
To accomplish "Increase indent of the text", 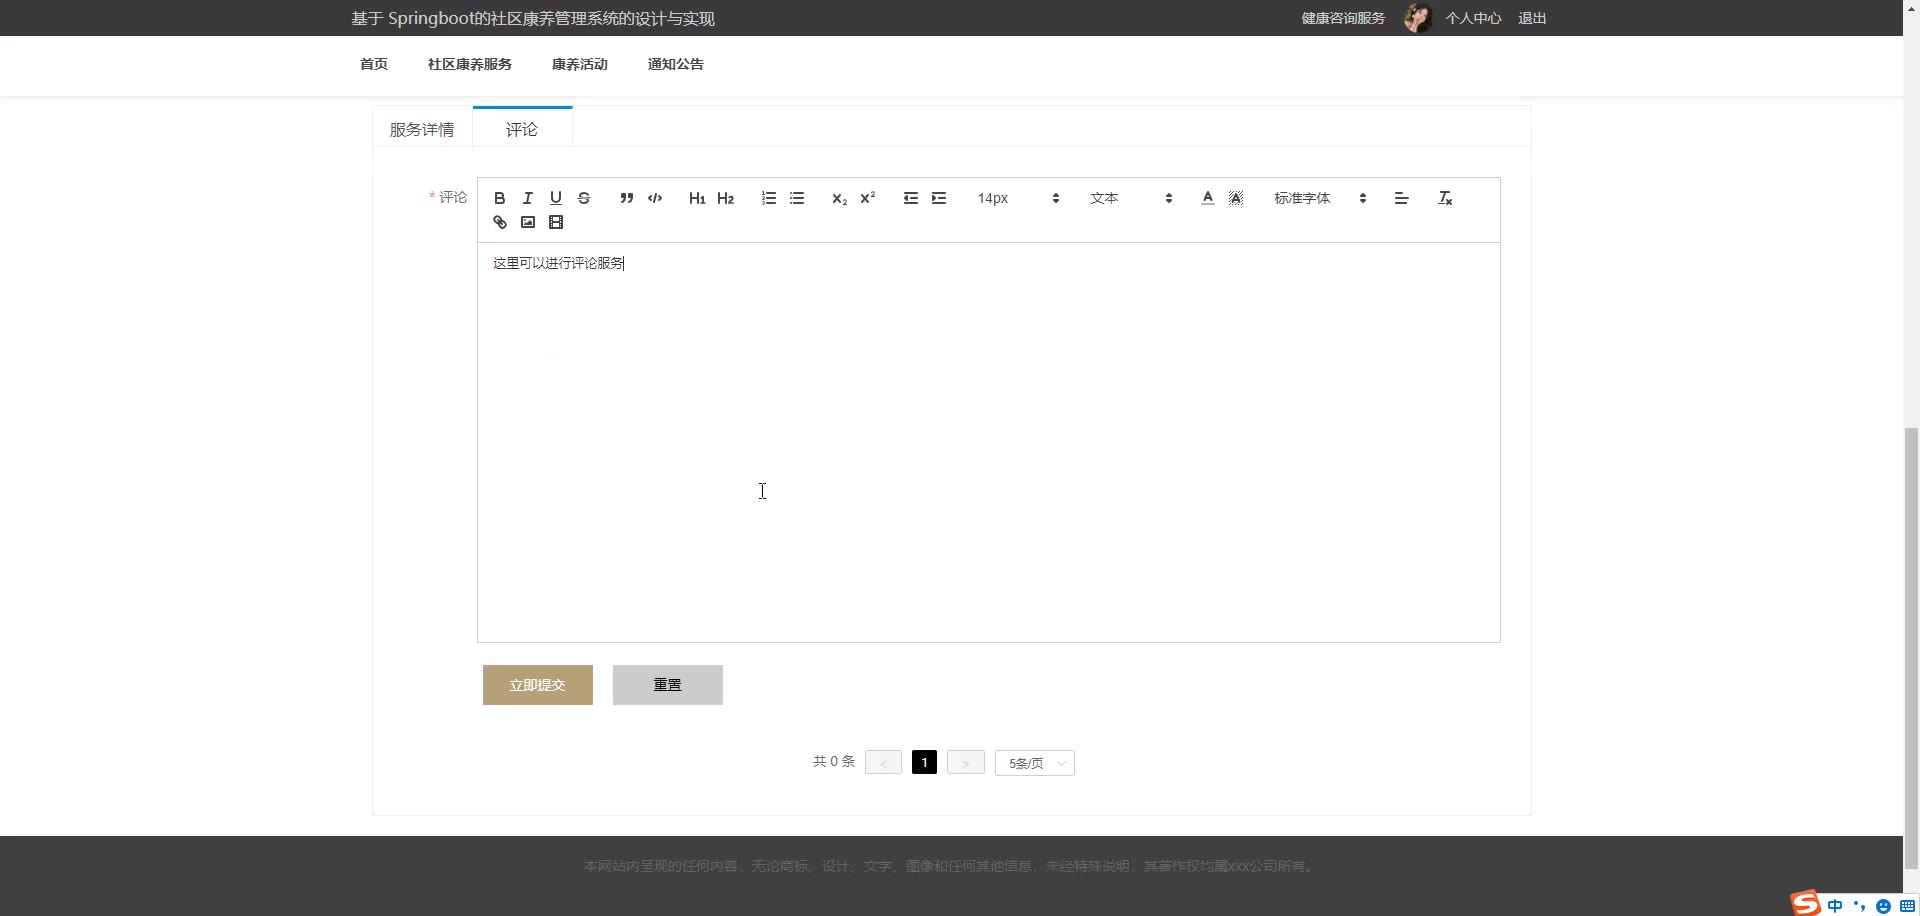I will (x=939, y=198).
